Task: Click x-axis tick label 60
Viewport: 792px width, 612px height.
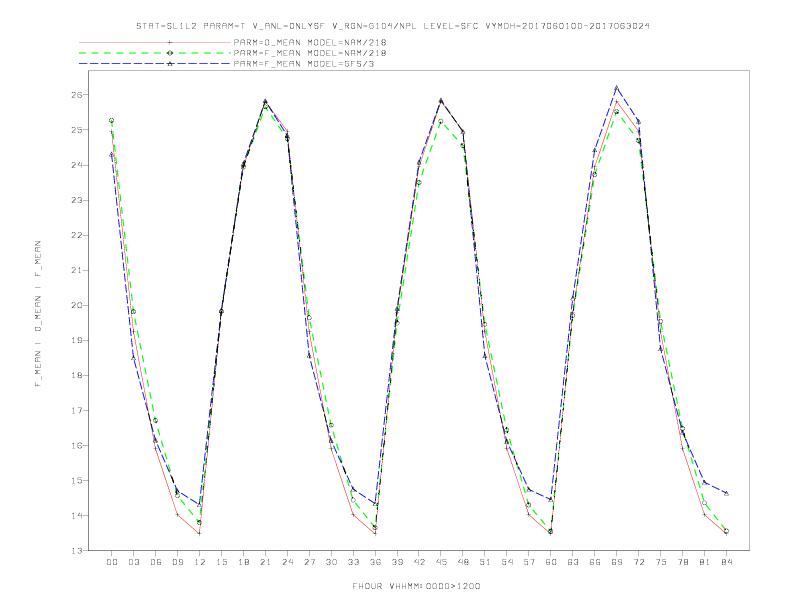Action: (x=551, y=562)
